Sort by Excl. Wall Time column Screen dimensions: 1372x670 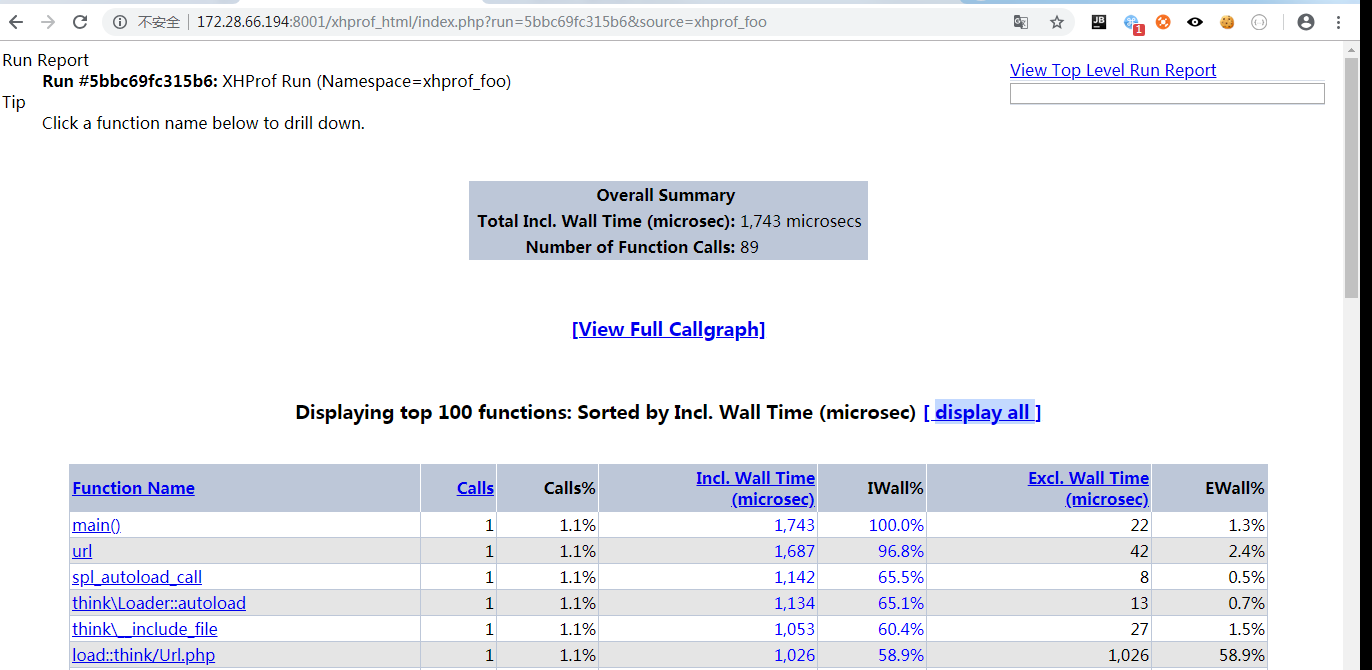point(1088,488)
